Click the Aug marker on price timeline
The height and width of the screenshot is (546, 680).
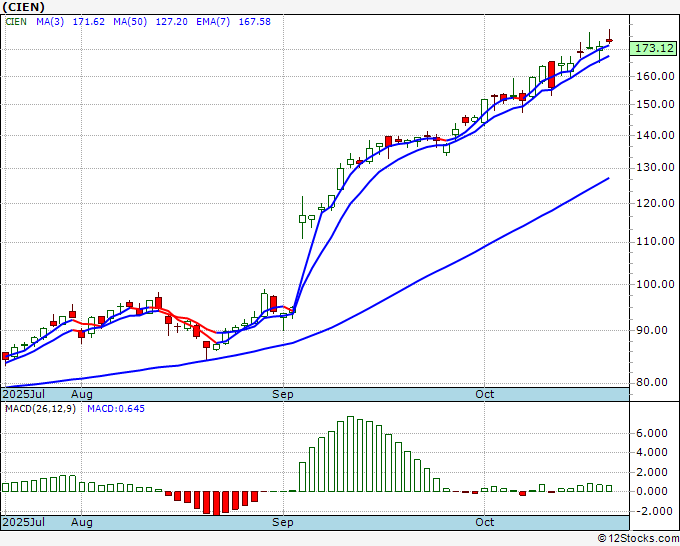(82, 394)
